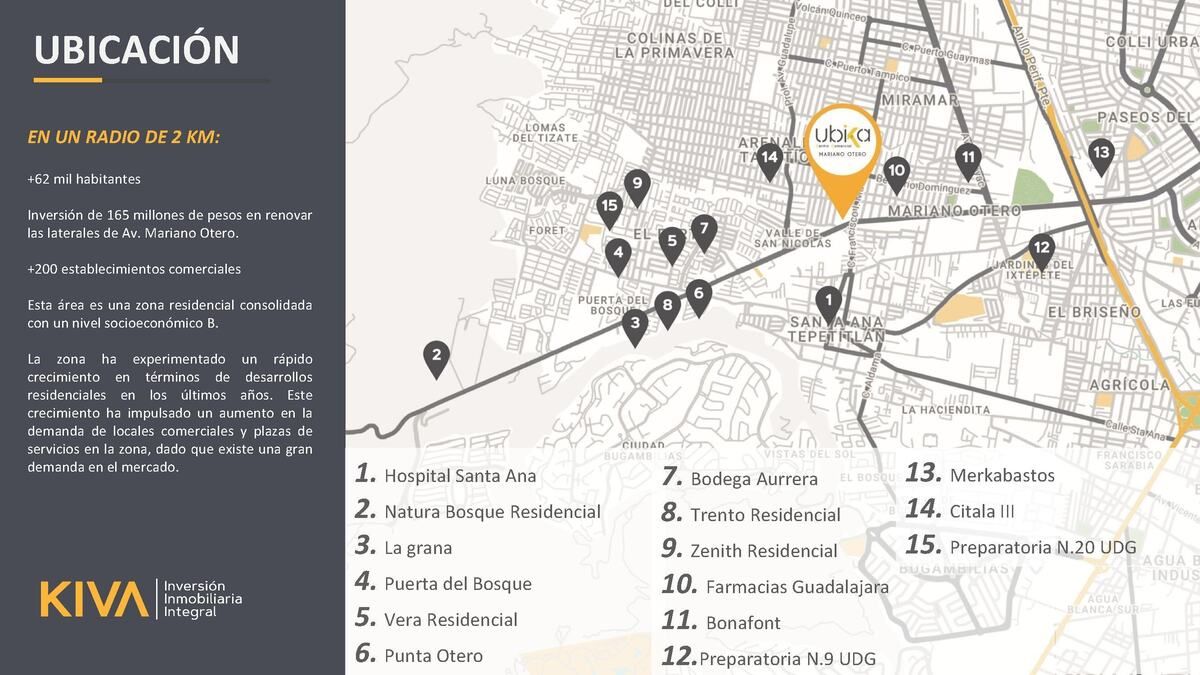Screen dimensions: 1200x675
Task: Select "SANTA ANA TEPETITLÁN" map label
Action: click(x=838, y=330)
